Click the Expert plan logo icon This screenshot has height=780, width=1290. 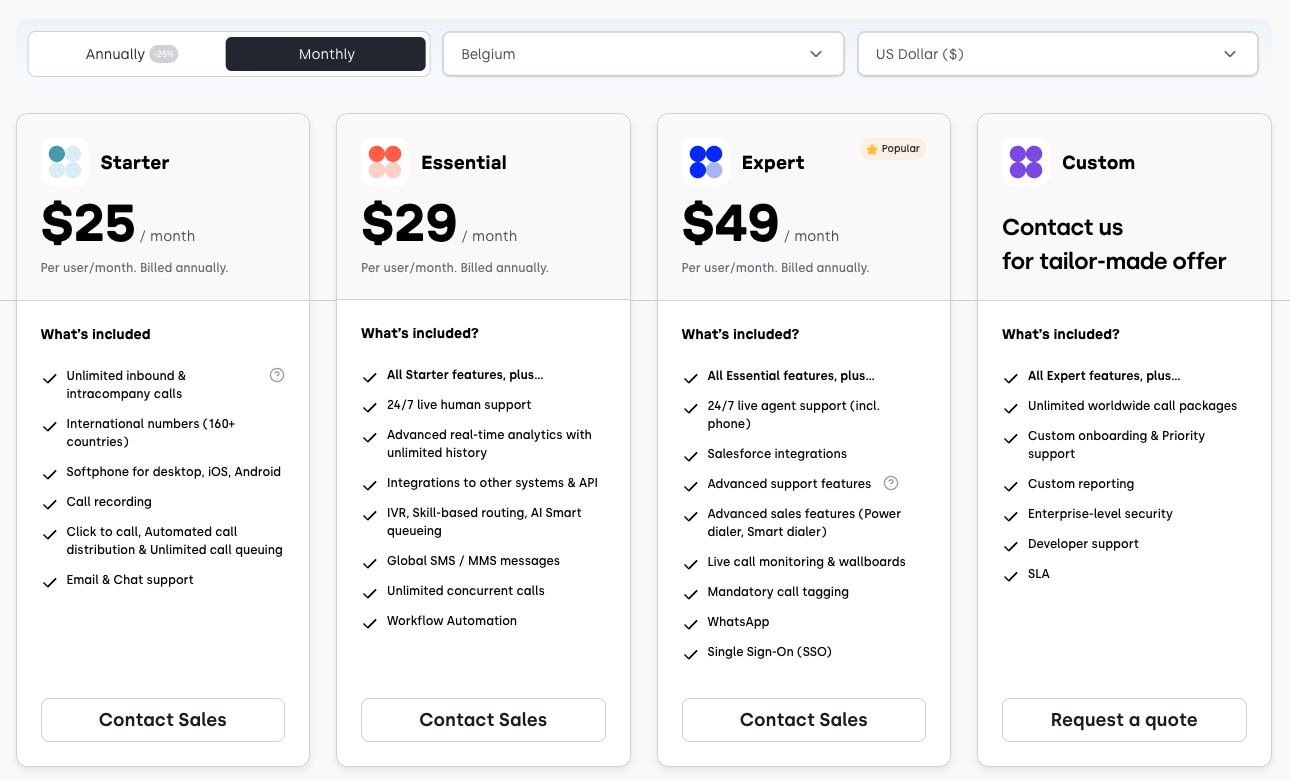pyautogui.click(x=706, y=162)
